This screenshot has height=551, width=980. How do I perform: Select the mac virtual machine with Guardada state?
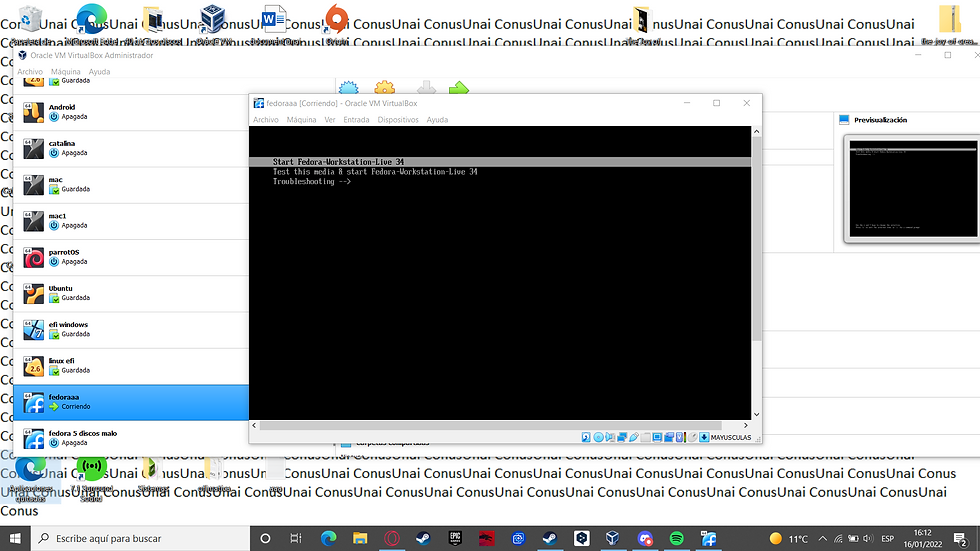tap(131, 185)
